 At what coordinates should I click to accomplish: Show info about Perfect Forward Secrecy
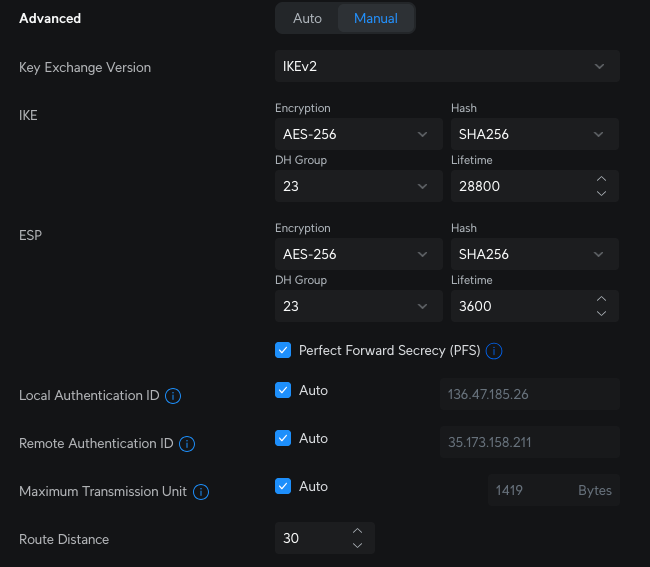pos(494,351)
